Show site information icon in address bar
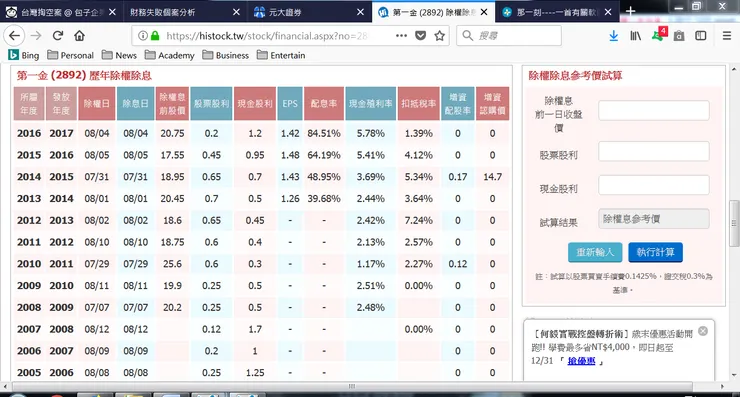 click(143, 35)
